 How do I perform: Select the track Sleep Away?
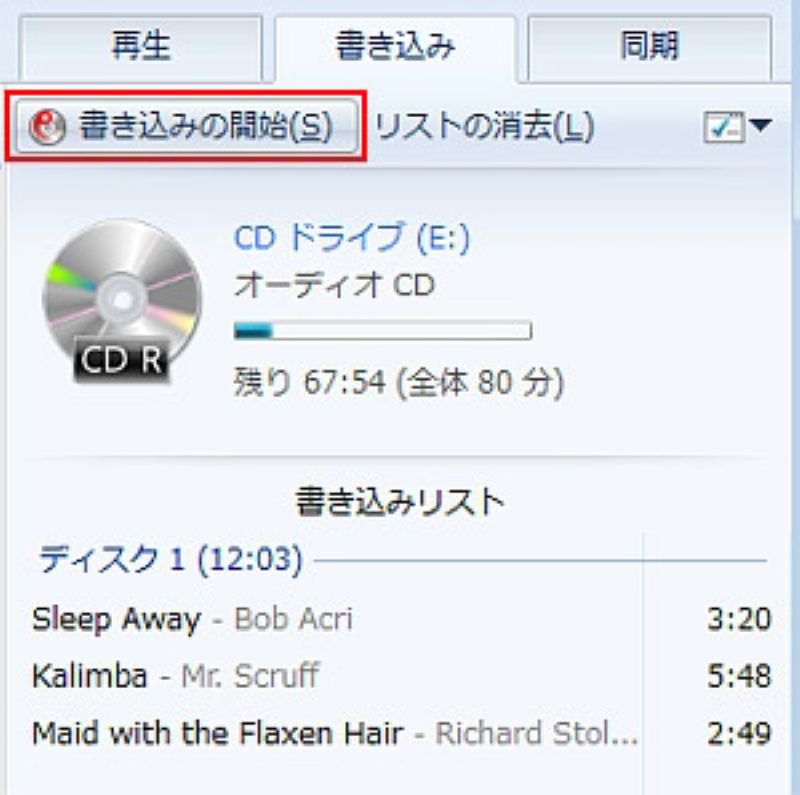[x=116, y=619]
